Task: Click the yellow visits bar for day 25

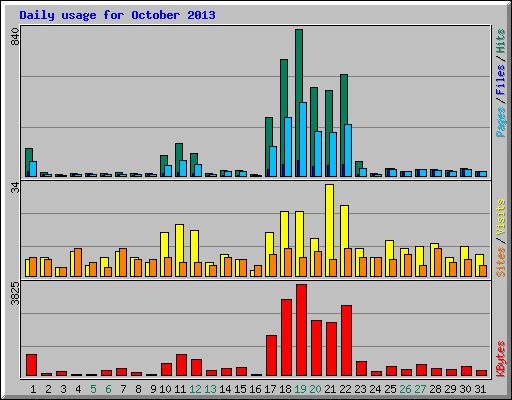Action: (389, 250)
